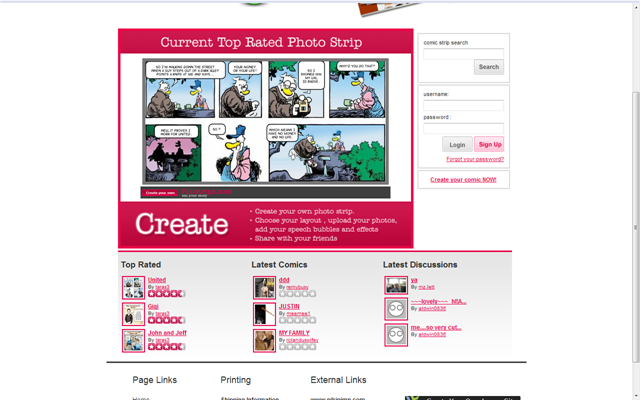Open the ~~~lovely~~~ discussion link

(x=438, y=302)
